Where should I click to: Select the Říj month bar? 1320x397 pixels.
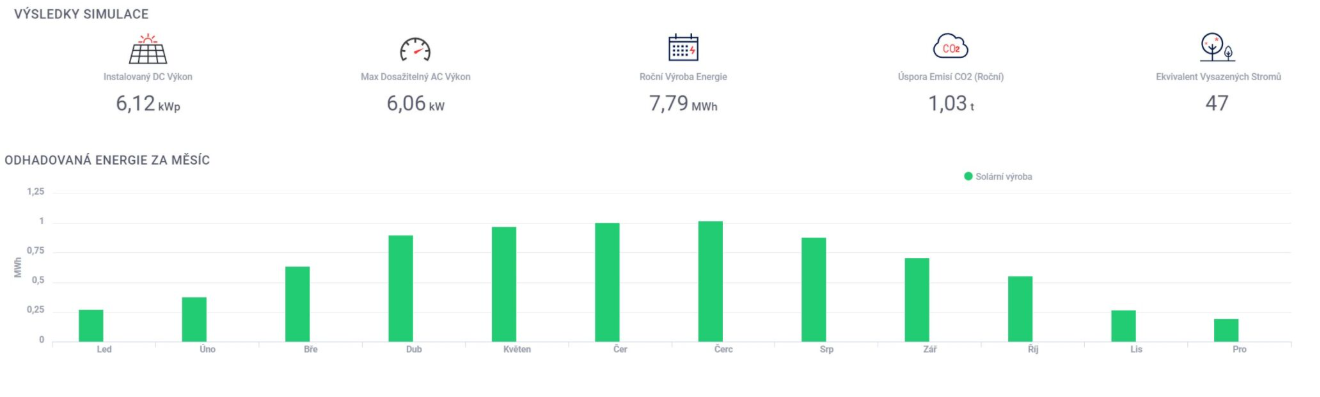pos(1020,309)
